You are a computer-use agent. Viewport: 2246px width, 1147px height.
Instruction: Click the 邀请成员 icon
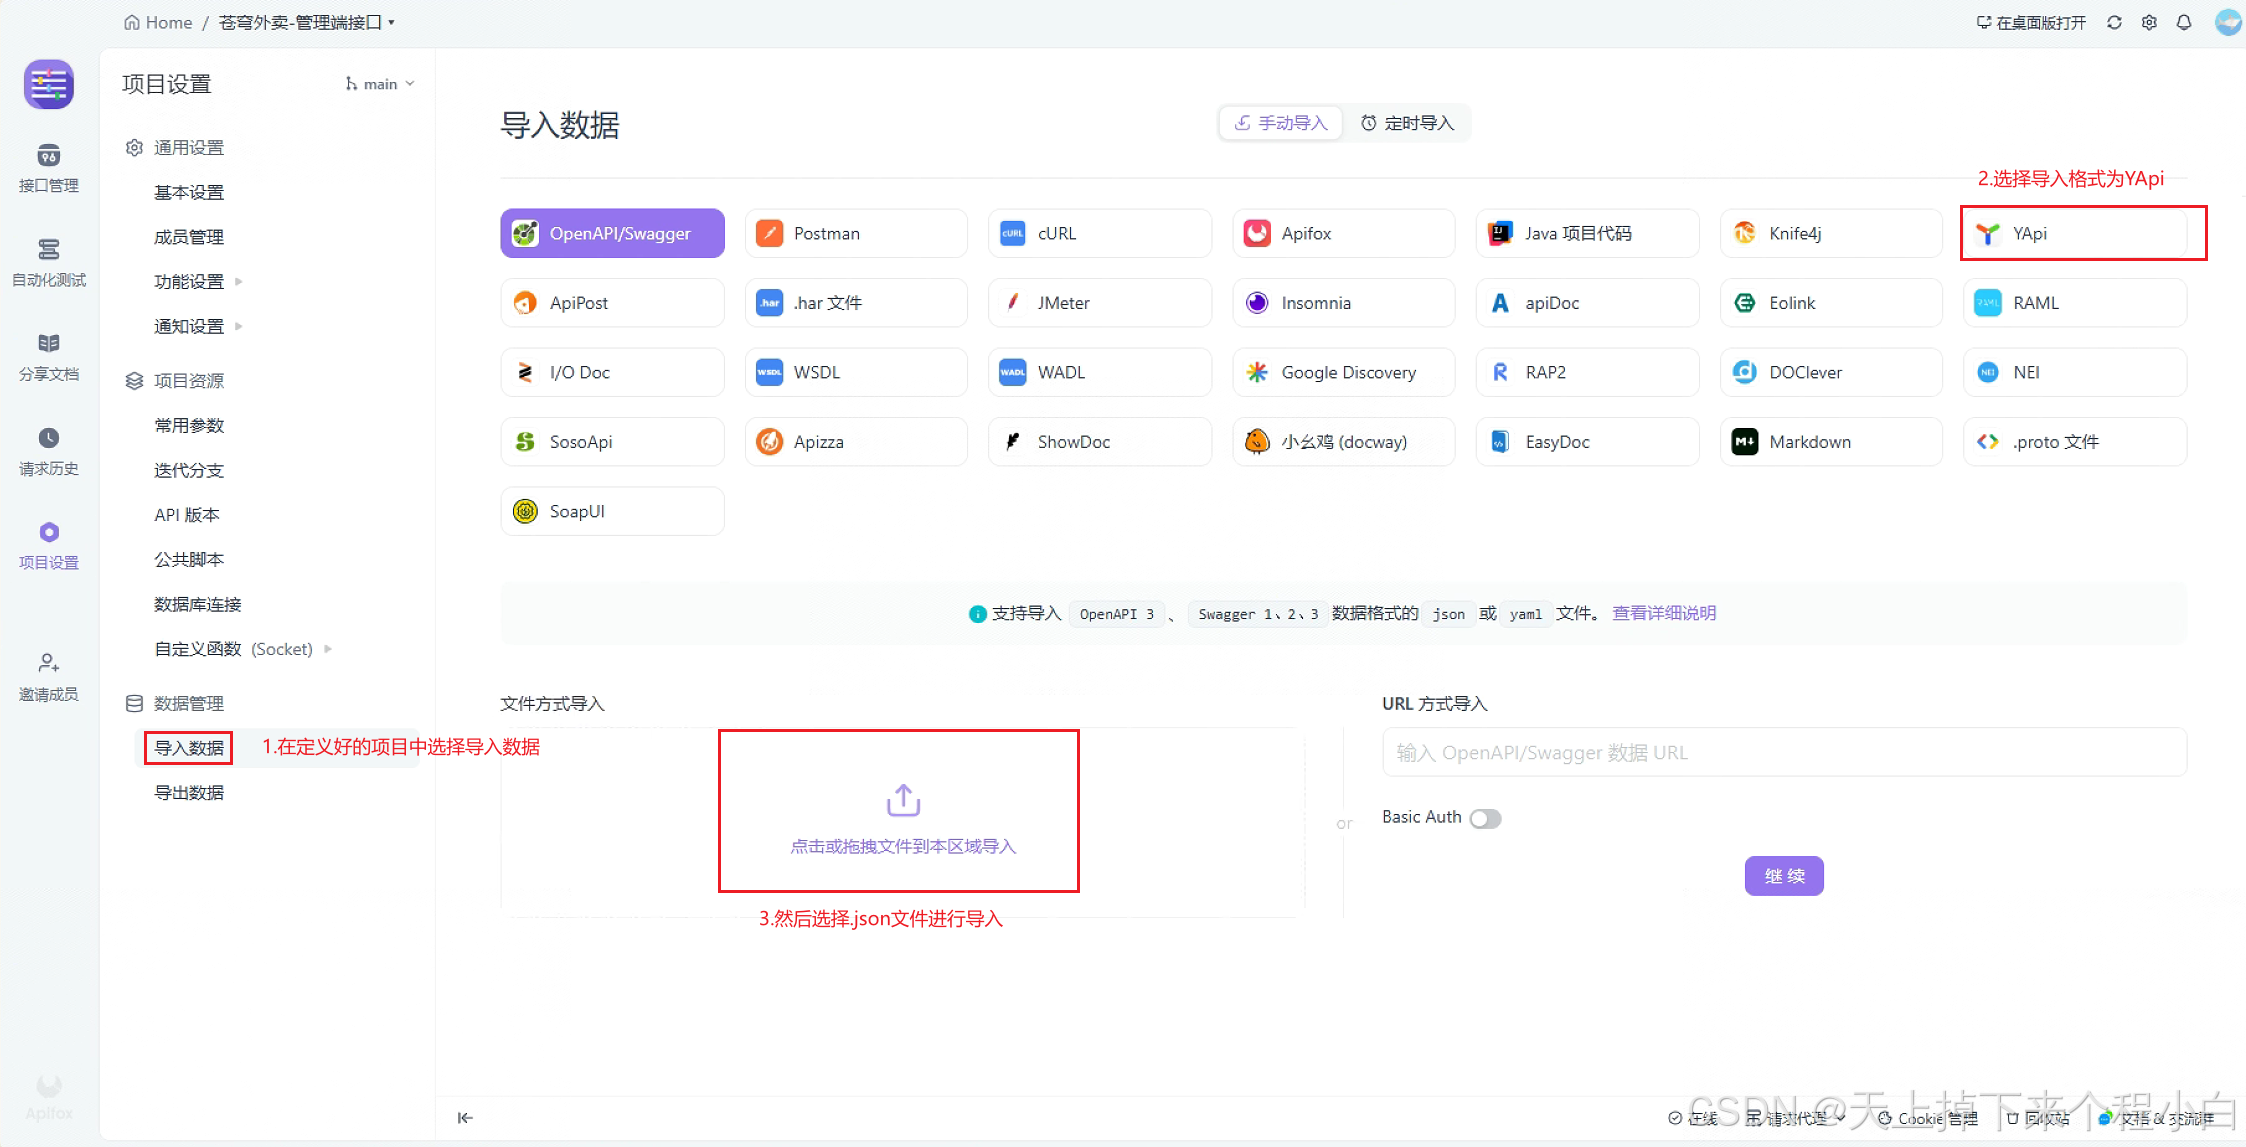coord(48,664)
